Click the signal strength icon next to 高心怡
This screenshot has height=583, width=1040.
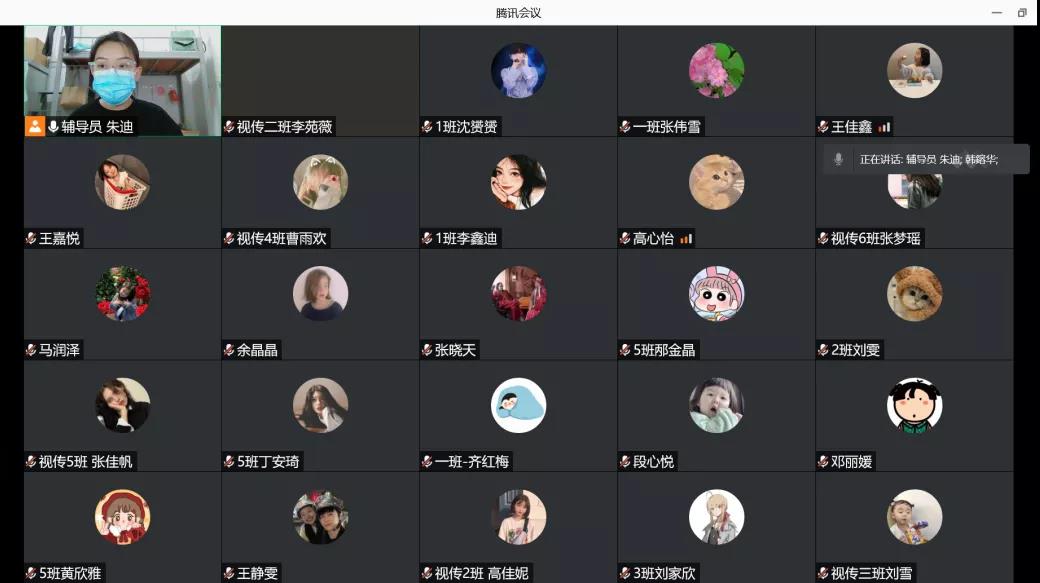tap(686, 238)
